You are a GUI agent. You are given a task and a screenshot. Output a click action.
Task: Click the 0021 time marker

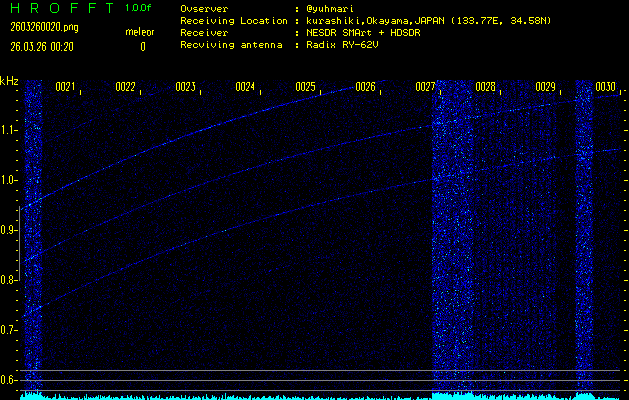65,88
